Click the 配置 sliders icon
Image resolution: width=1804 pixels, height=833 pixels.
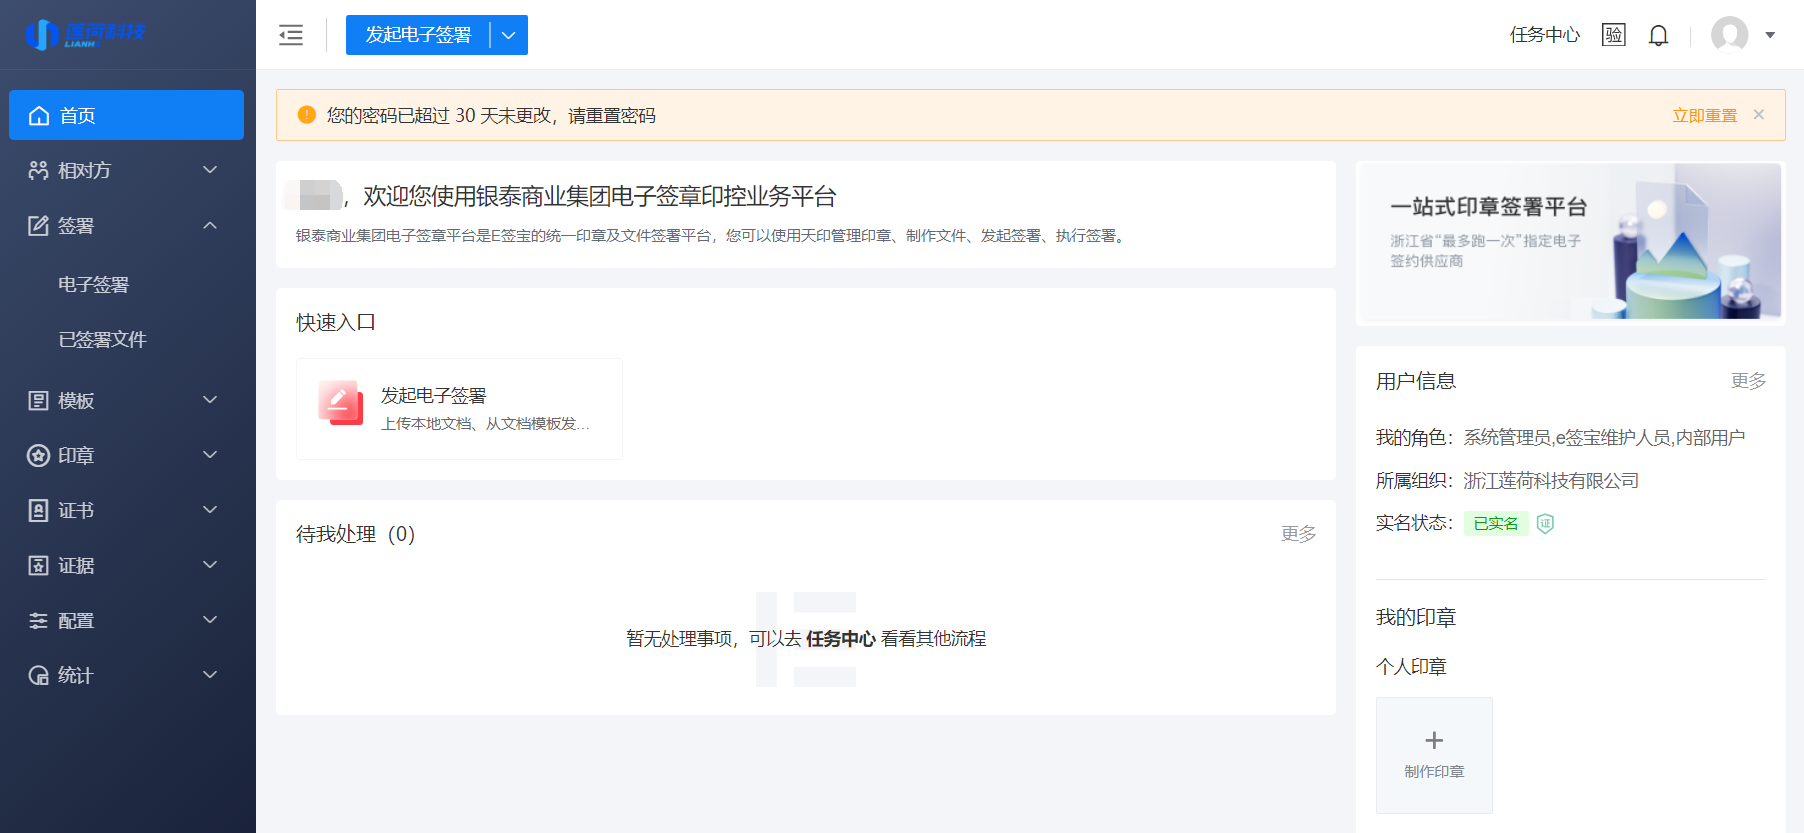coord(38,620)
